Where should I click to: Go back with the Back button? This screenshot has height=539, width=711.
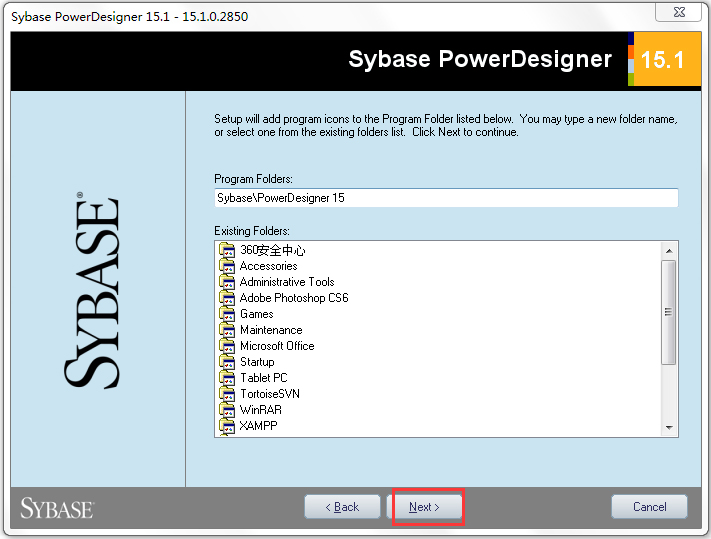tap(342, 507)
